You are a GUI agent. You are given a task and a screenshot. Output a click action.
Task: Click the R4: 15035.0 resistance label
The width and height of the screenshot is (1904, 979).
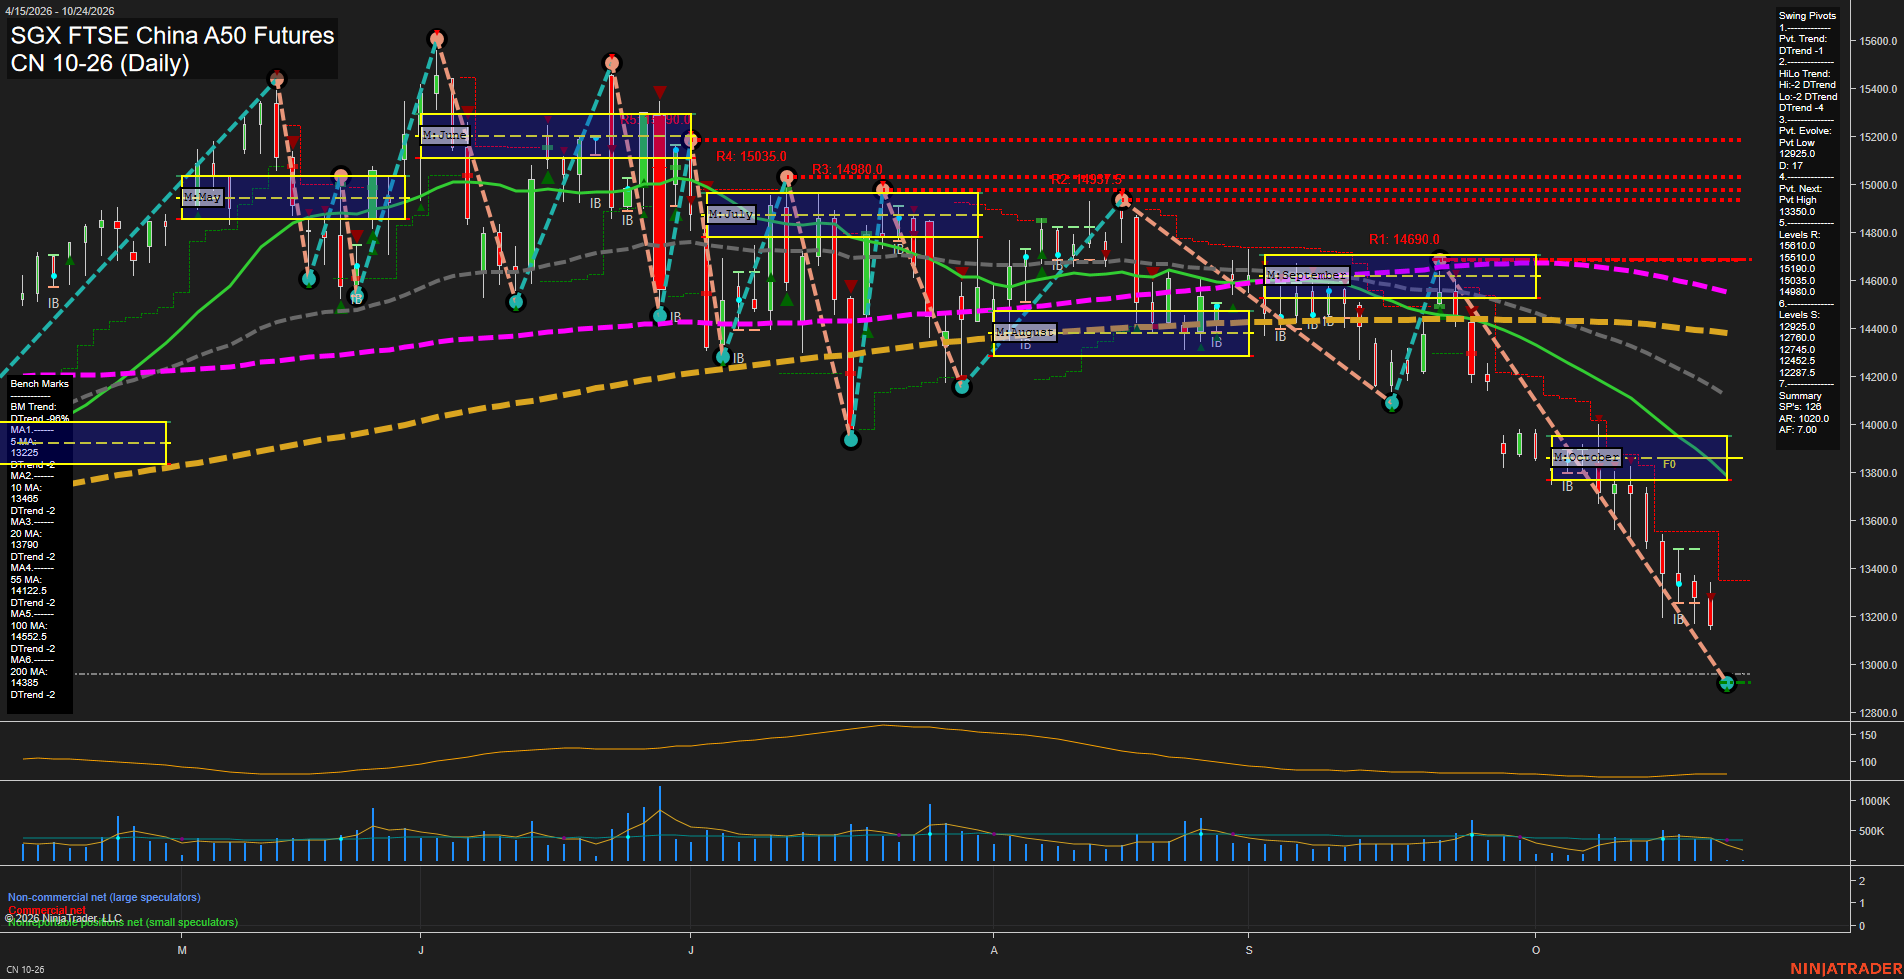coord(751,157)
